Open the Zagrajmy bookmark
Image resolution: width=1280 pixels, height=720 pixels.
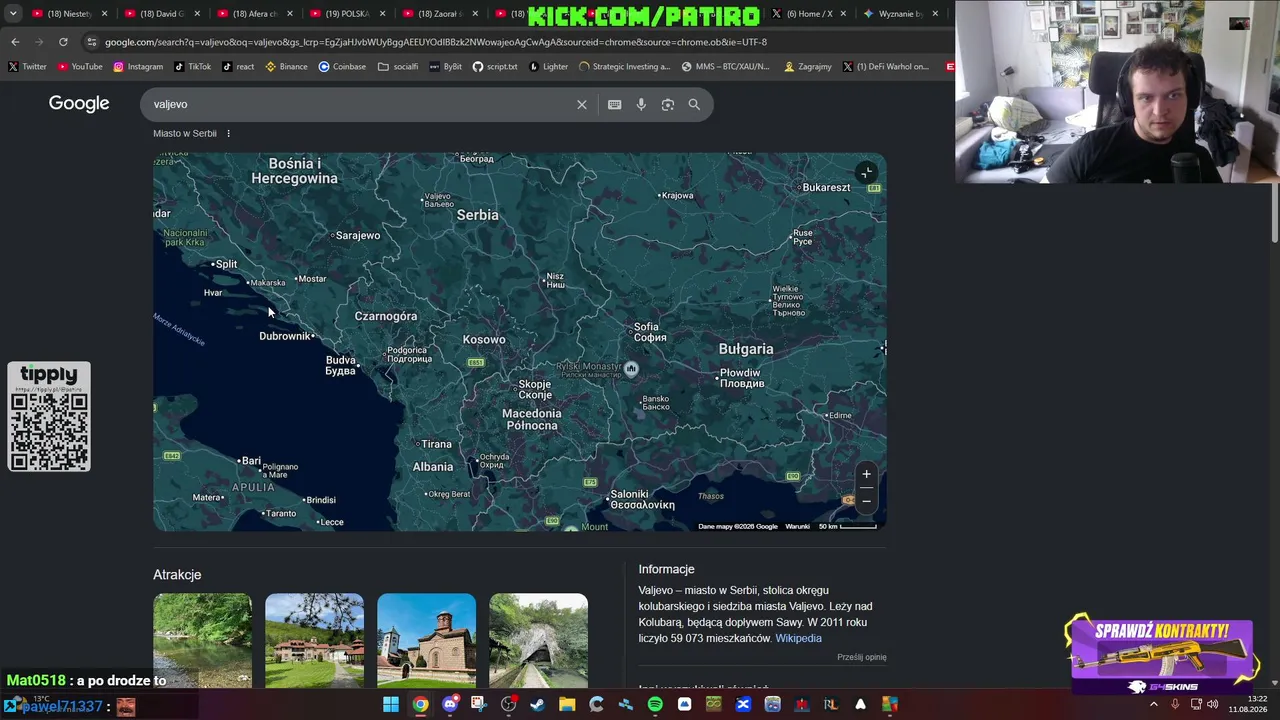pyautogui.click(x=808, y=67)
